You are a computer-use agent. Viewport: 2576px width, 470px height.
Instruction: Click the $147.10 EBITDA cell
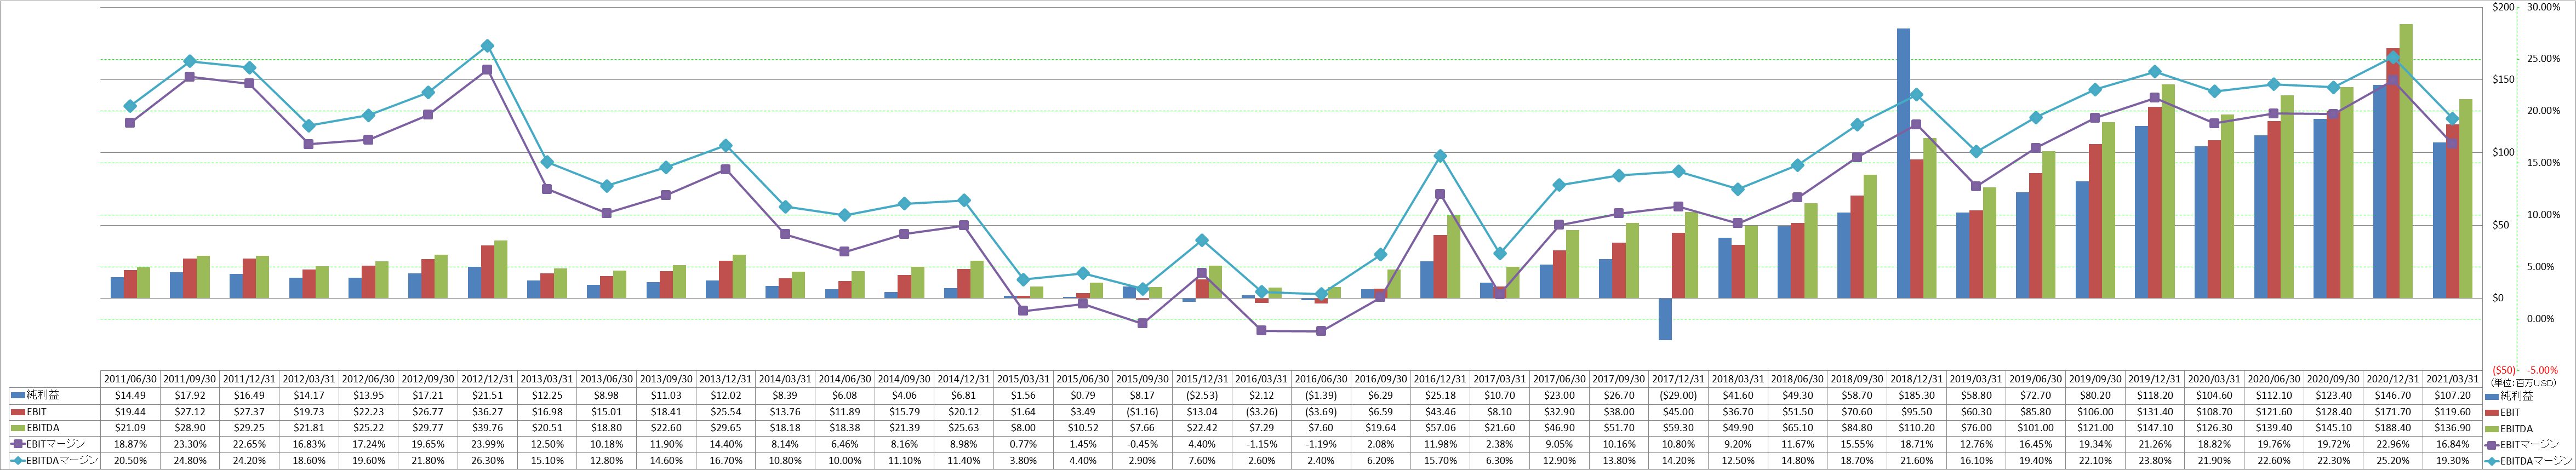pyautogui.click(x=2154, y=428)
